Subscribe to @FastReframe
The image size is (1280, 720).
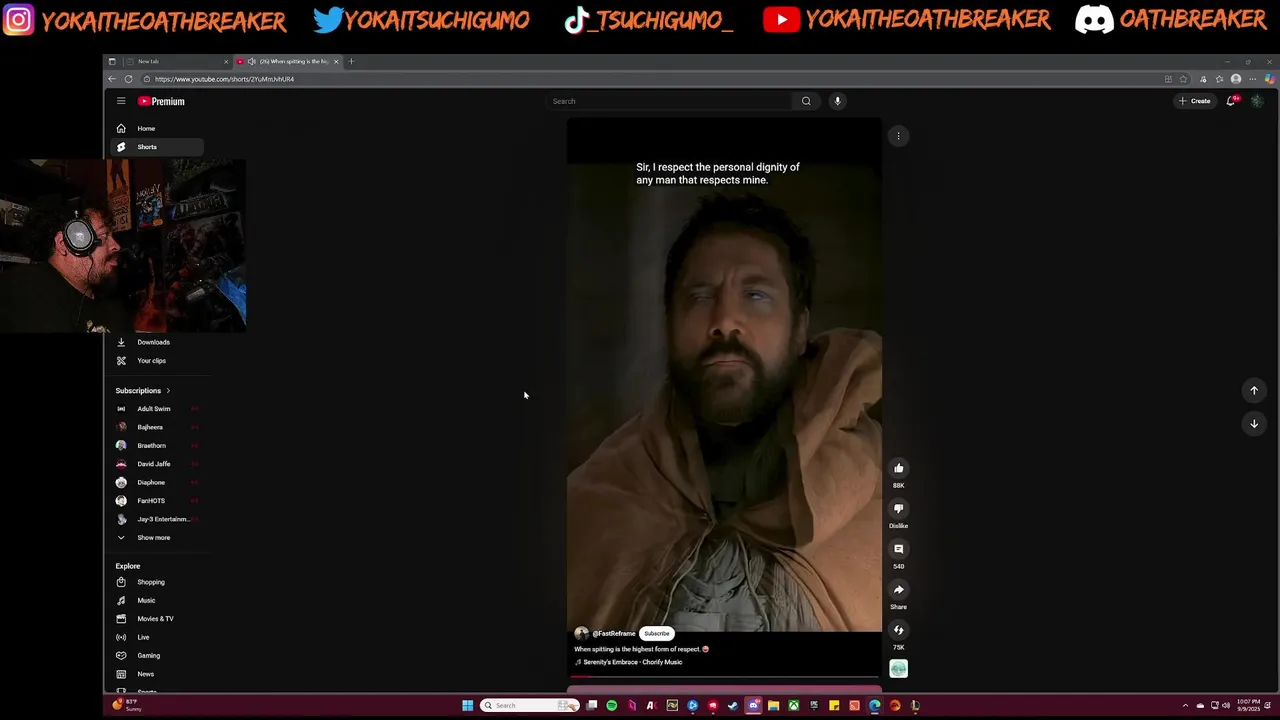(657, 634)
